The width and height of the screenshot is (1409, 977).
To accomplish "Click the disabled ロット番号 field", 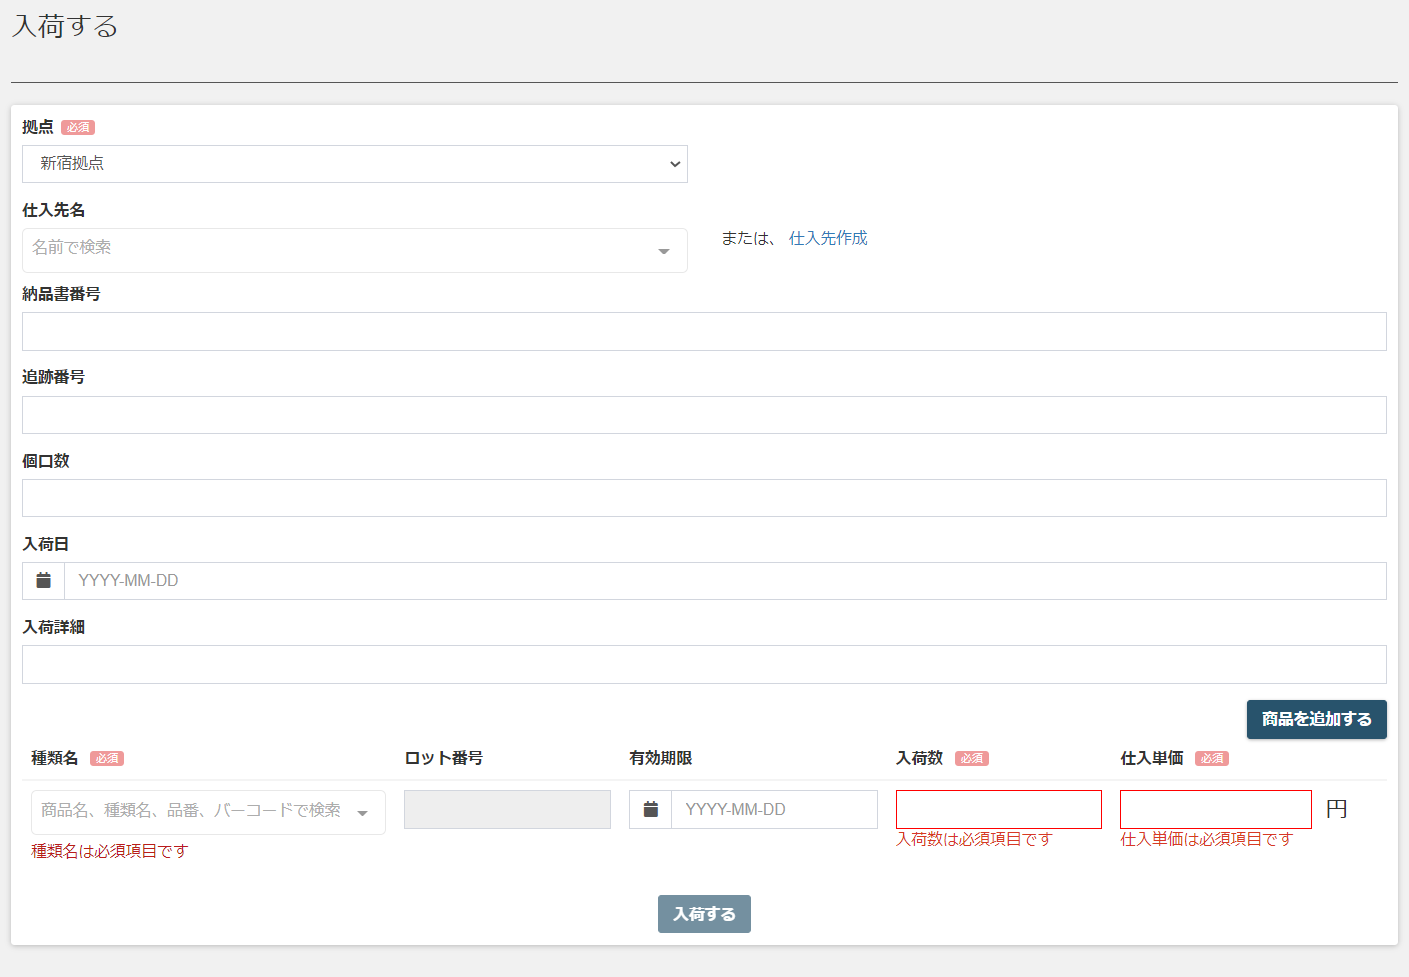I will tap(507, 810).
